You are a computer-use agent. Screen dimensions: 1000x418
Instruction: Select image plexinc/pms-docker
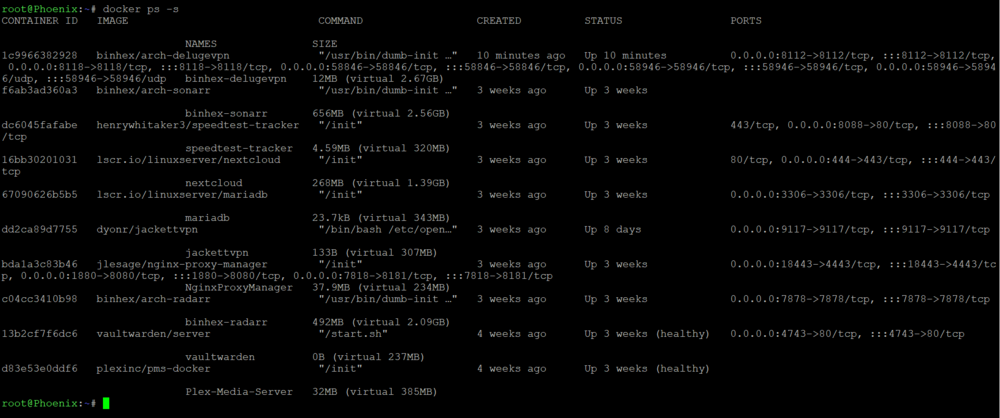[153, 368]
